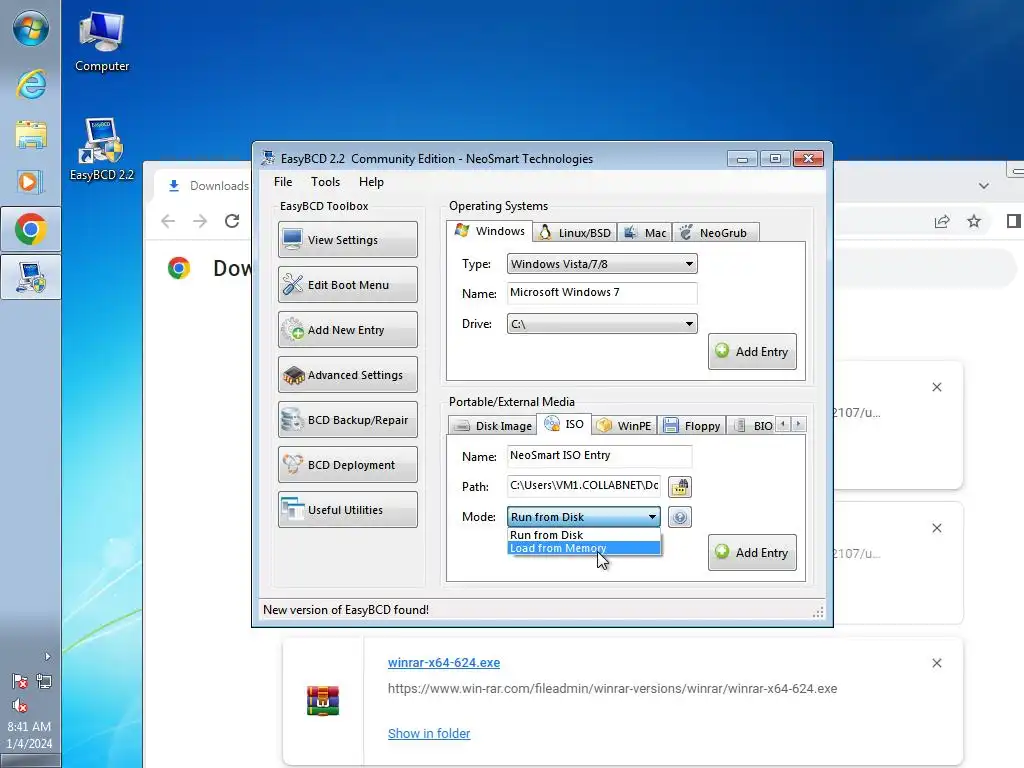The image size is (1024, 768).
Task: Open winrar-x64-624.exe download link
Action: 443,663
